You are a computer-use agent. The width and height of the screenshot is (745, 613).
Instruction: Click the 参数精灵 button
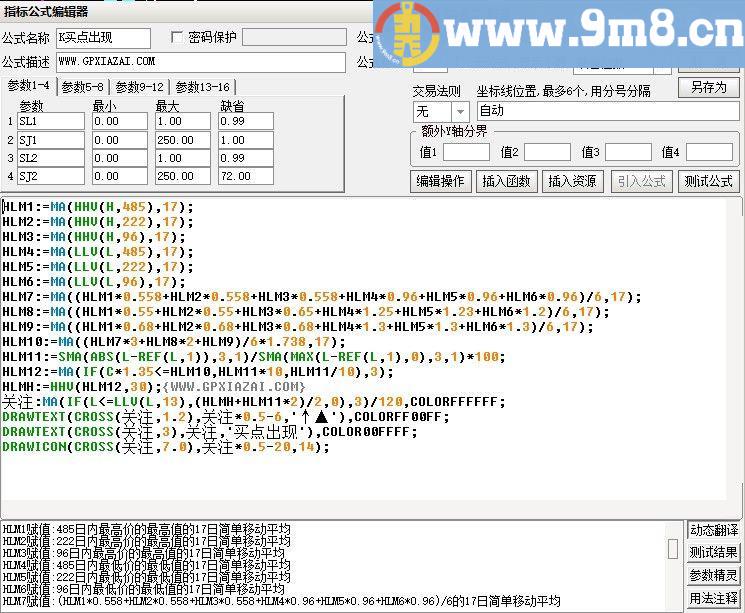click(714, 575)
